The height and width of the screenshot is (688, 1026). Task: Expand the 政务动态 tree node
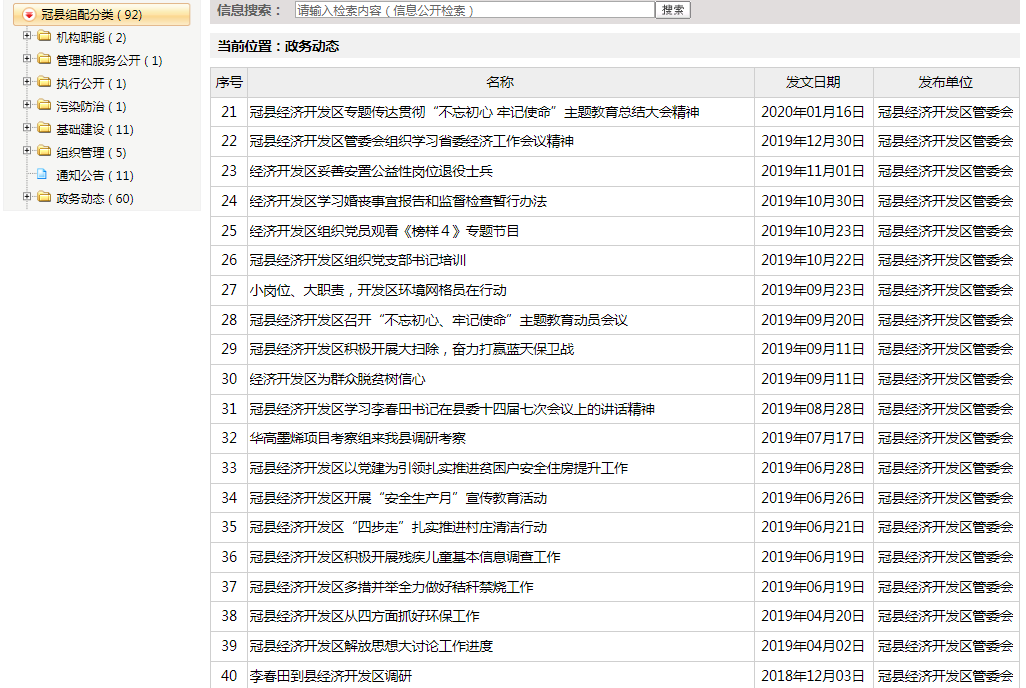[27, 196]
